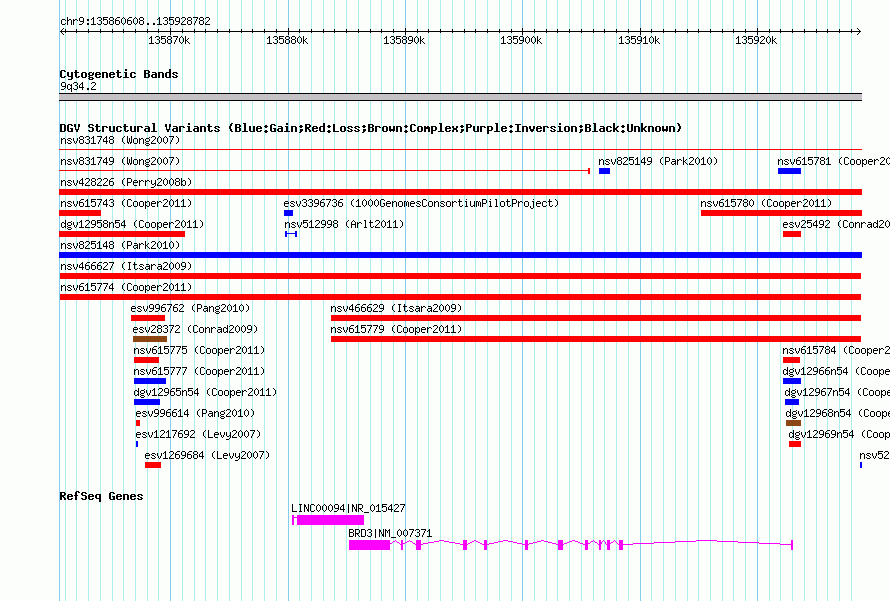Image resolution: width=890 pixels, height=601 pixels.
Task: Open nsv825148 (Park2010) label
Action: (x=120, y=245)
